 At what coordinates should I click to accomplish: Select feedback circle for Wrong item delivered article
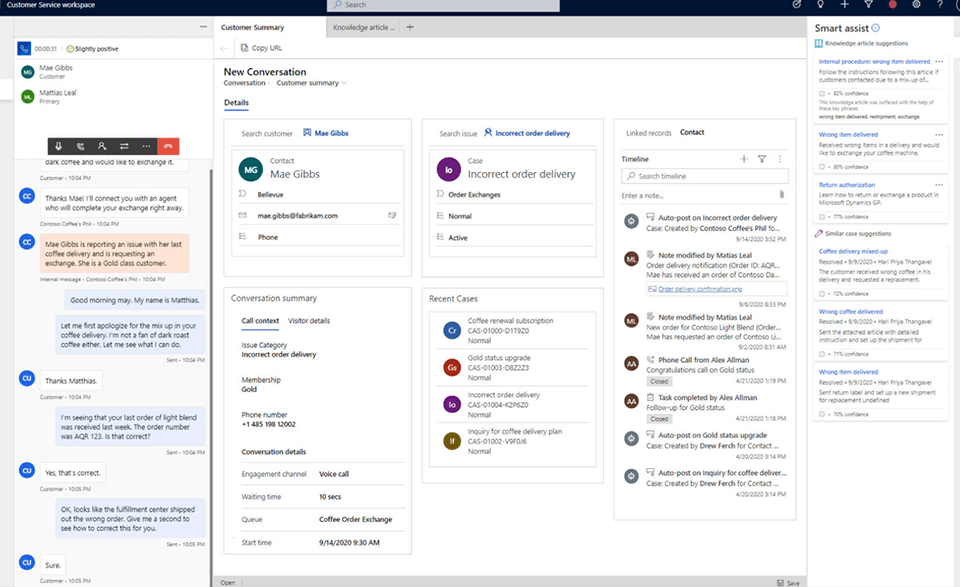click(x=822, y=167)
